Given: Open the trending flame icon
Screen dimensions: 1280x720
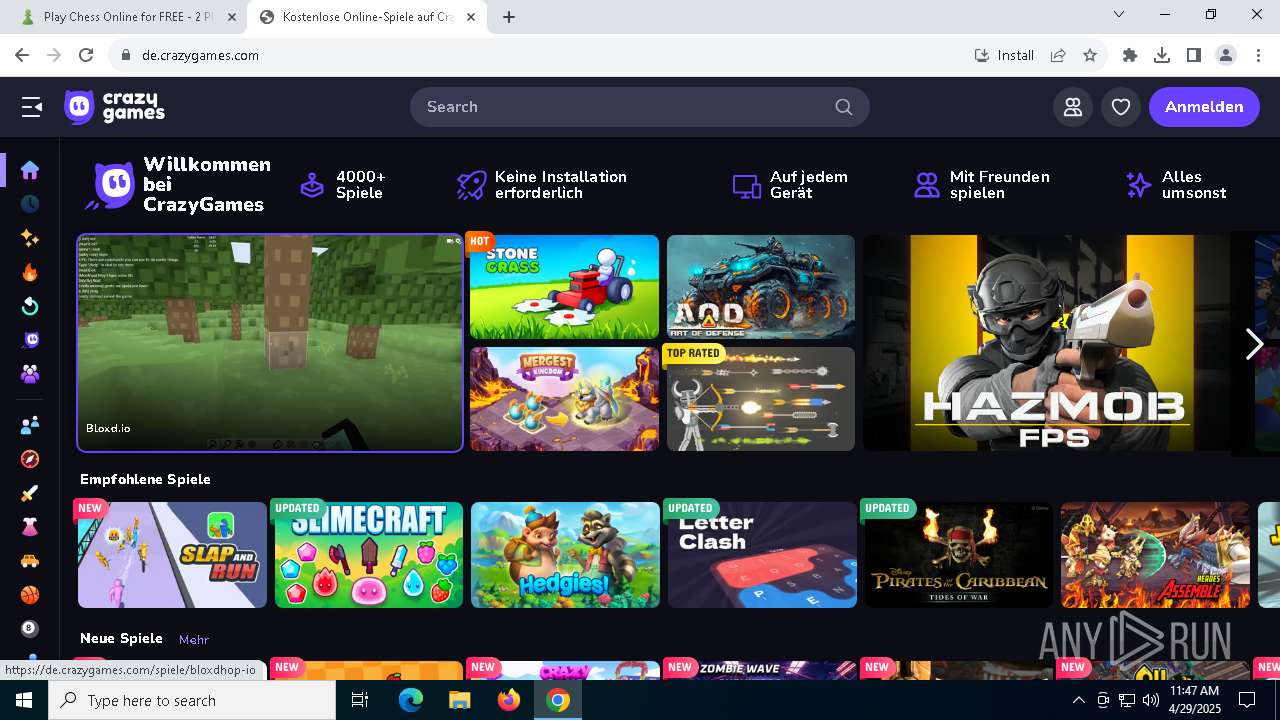Looking at the screenshot, I should coord(30,272).
